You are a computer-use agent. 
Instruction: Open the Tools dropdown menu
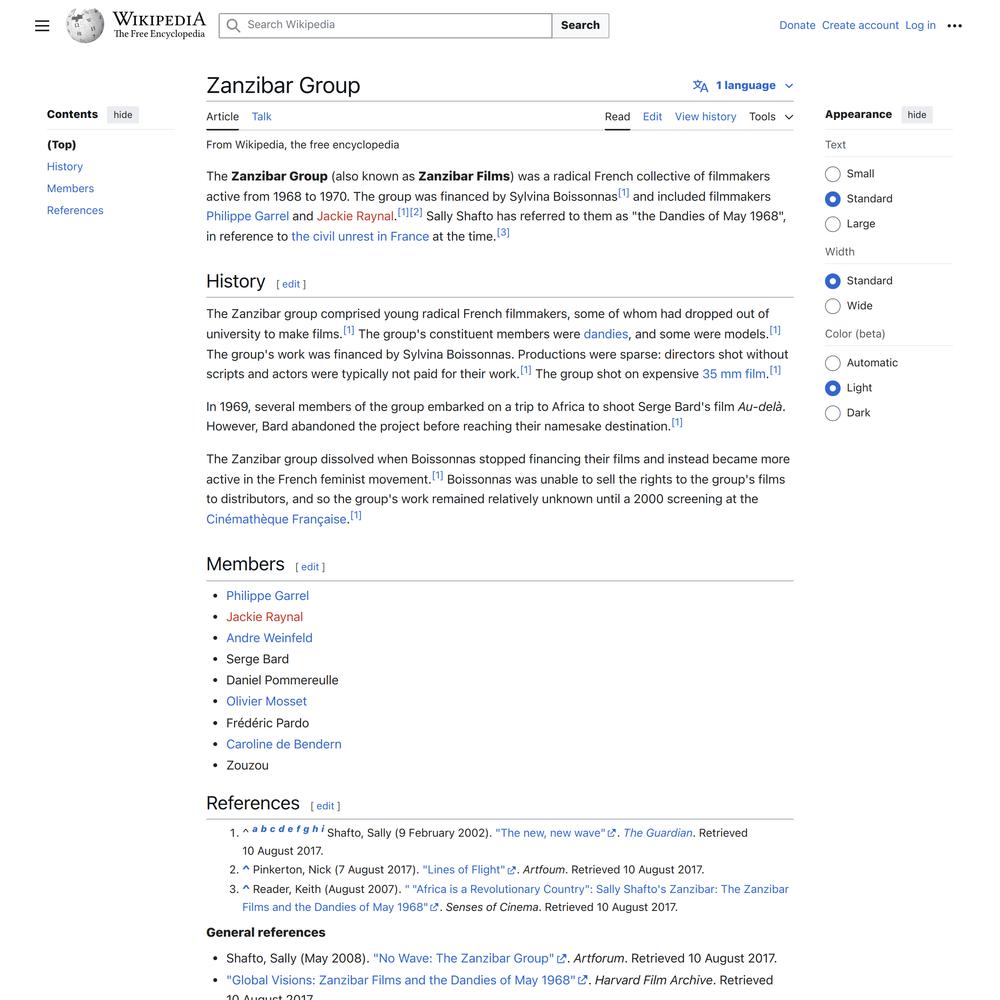(x=771, y=117)
